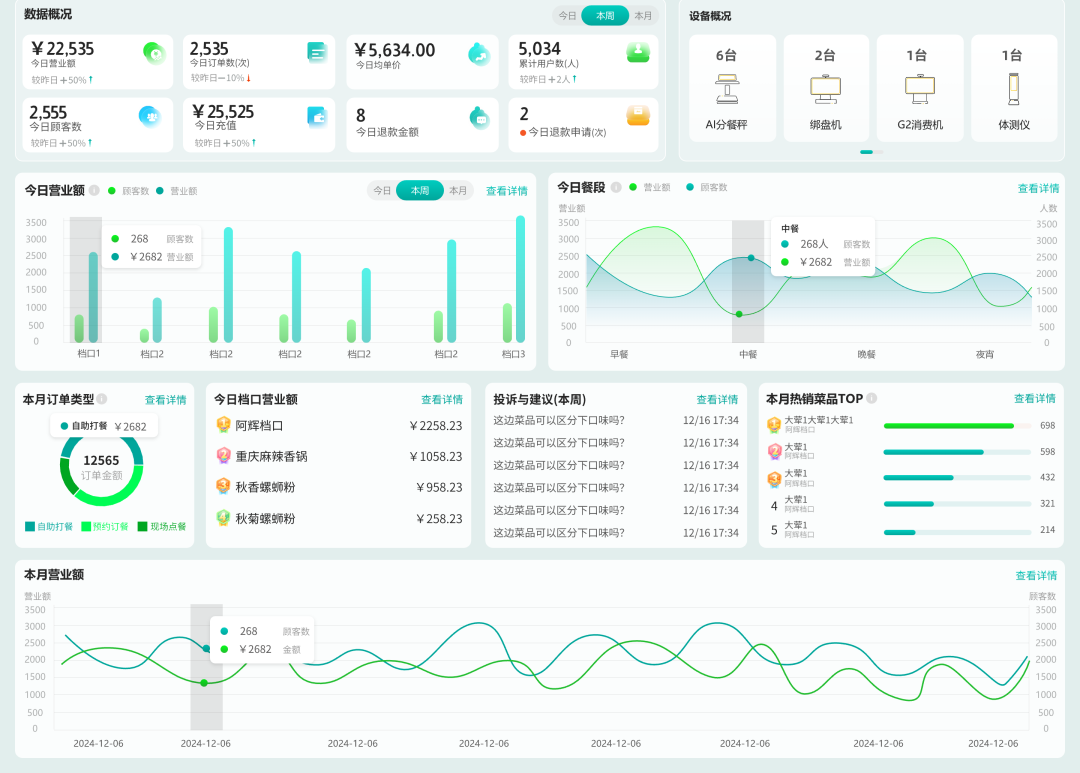The image size is (1080, 773).
Task: Click the ¥2258.23 amount for 阿辉档口
Action: [x=435, y=426]
